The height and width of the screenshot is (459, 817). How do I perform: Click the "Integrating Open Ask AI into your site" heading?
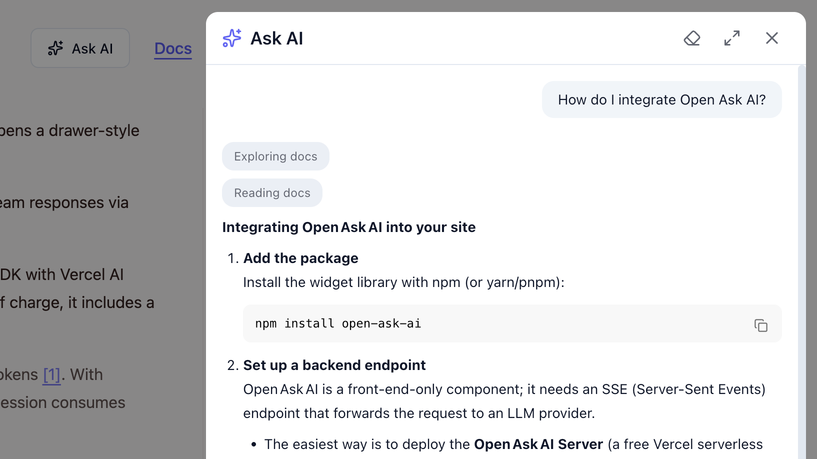click(x=349, y=227)
